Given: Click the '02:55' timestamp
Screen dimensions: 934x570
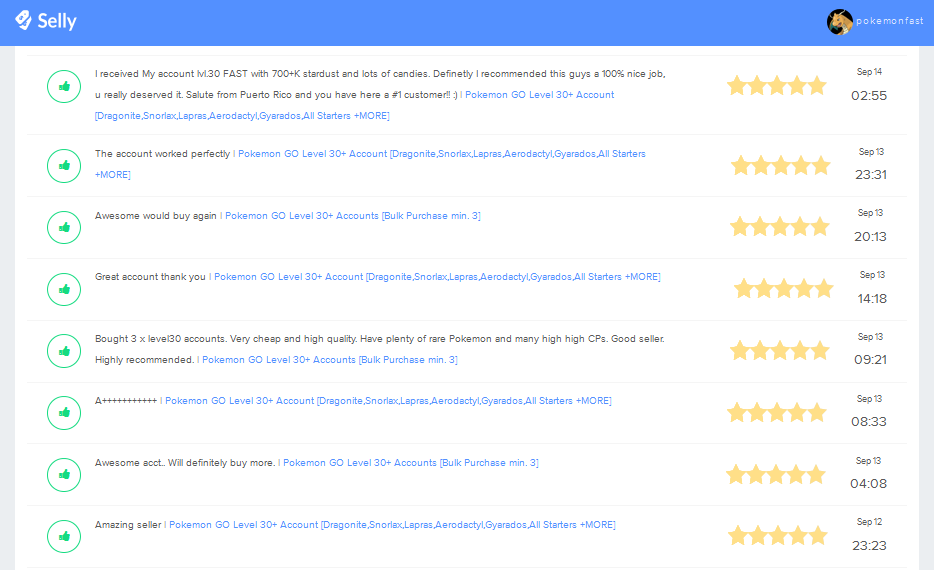Looking at the screenshot, I should pos(869,96).
